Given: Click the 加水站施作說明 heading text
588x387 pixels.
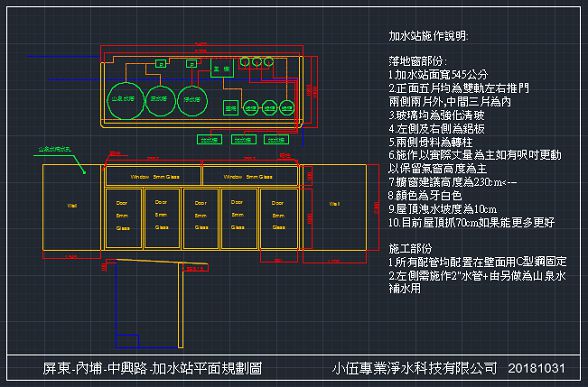Looking at the screenshot, I should point(428,36).
